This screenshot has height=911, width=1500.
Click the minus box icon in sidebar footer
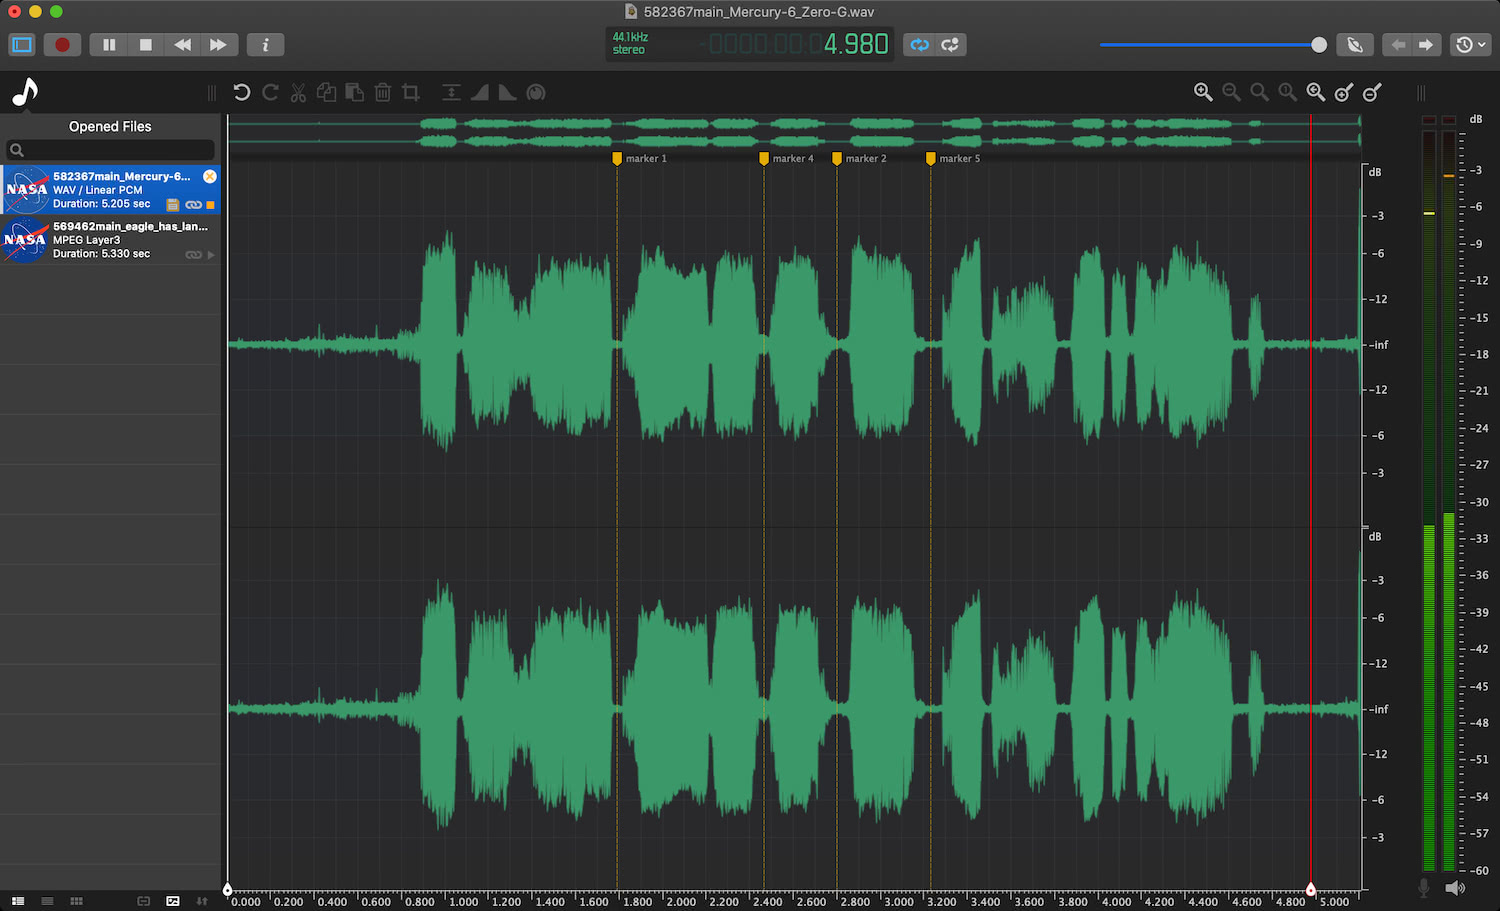click(x=144, y=901)
